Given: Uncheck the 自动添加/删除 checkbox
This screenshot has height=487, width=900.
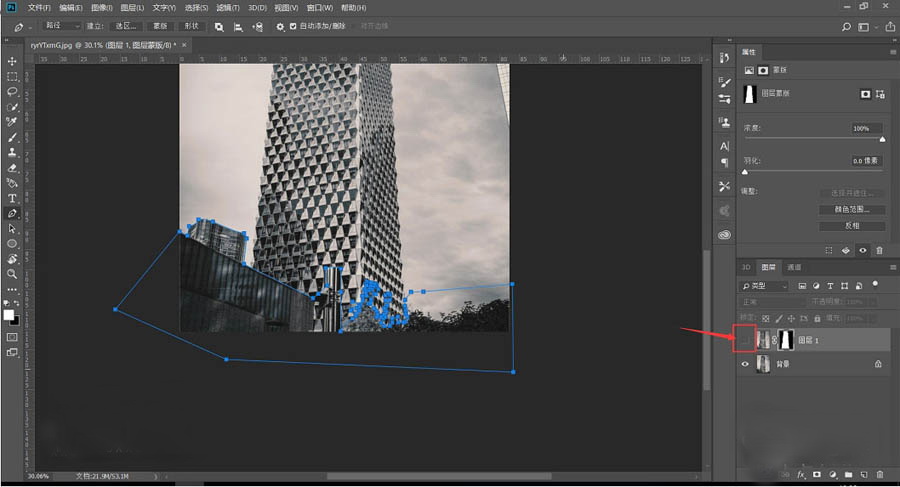Looking at the screenshot, I should click(x=292, y=26).
